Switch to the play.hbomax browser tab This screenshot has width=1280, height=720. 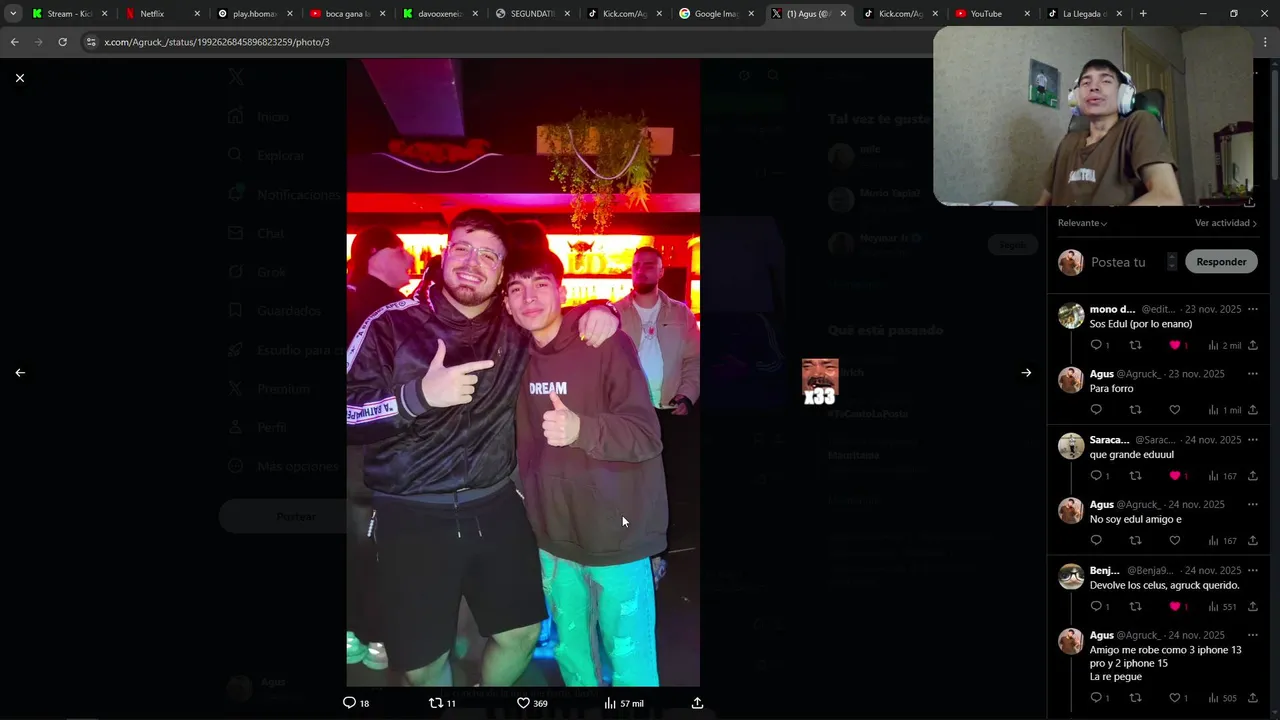254,14
